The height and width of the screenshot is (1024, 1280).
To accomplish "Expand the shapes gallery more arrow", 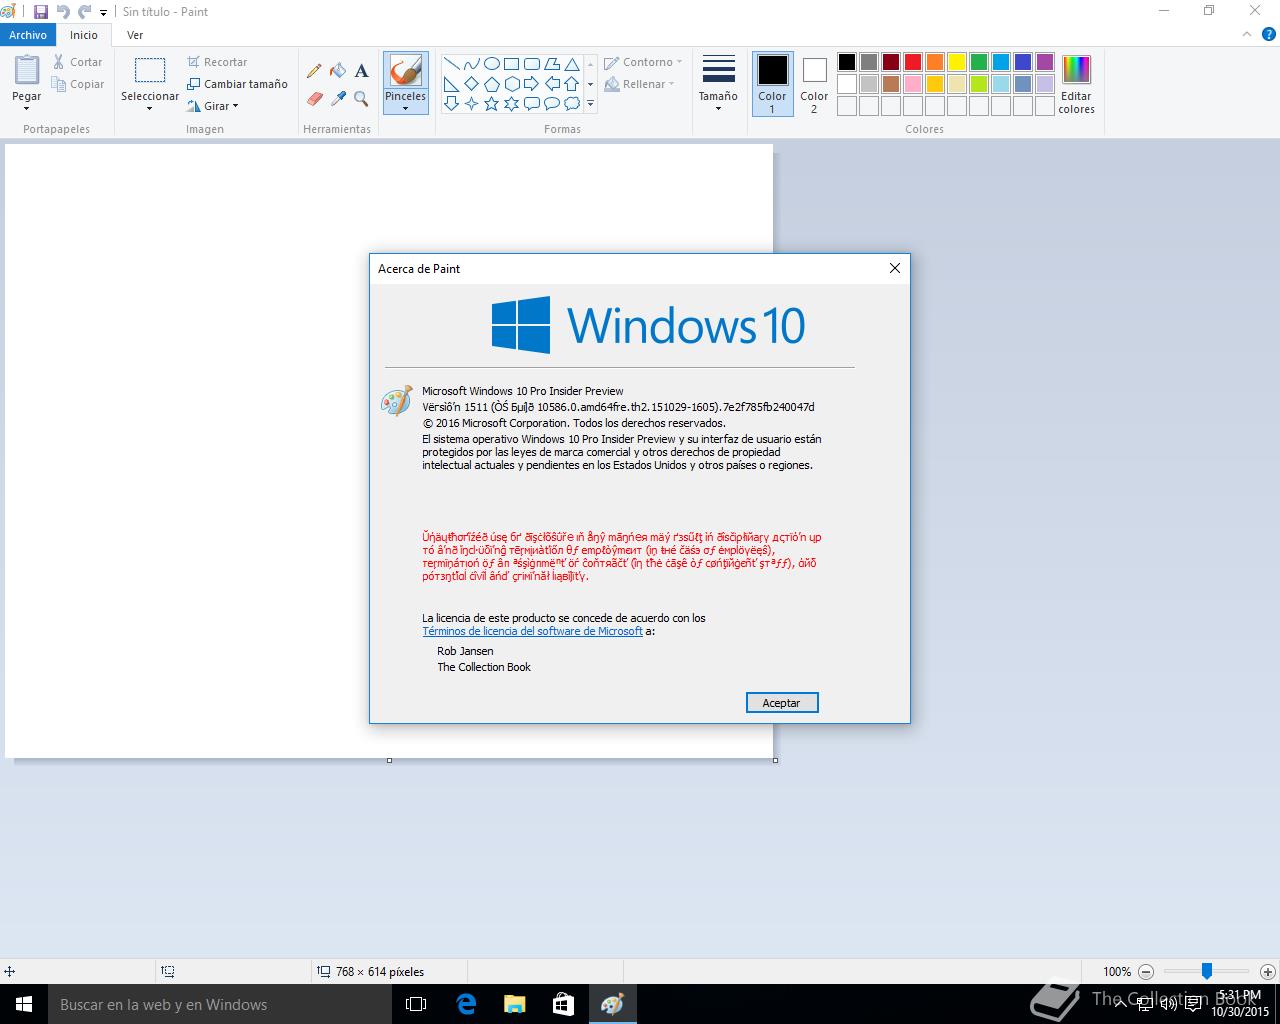I will tap(590, 104).
